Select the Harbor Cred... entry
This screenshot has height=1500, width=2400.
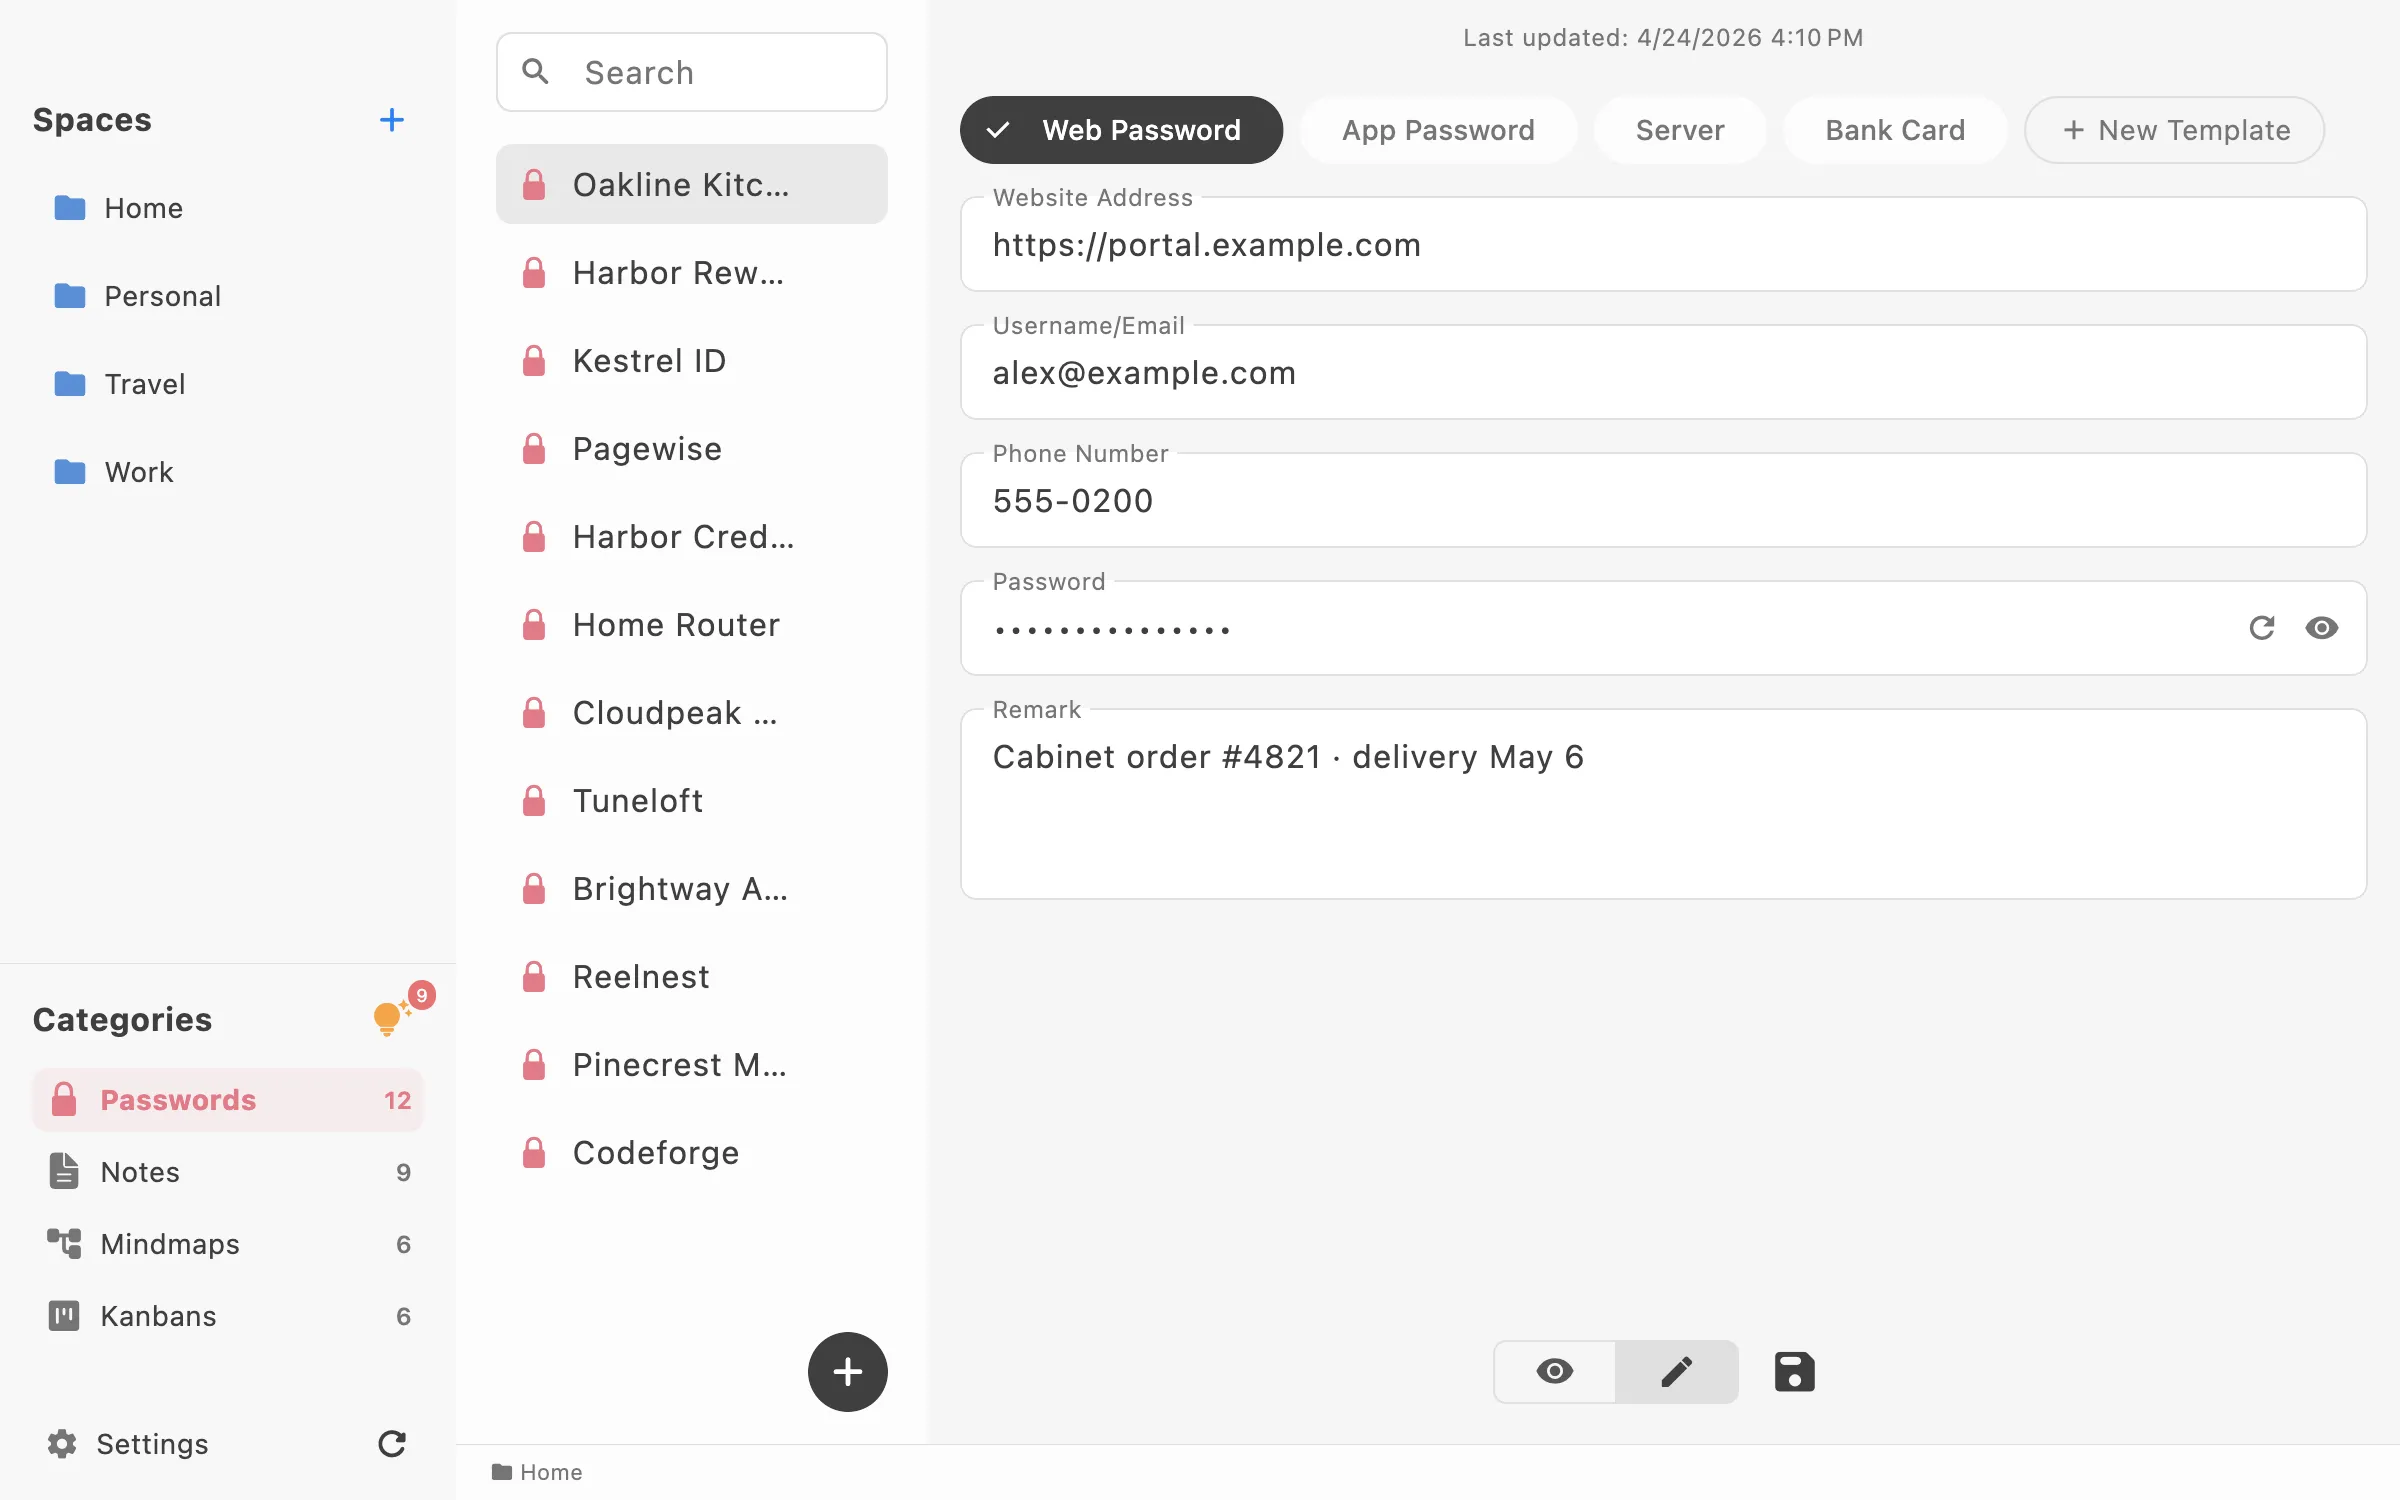[x=692, y=536]
